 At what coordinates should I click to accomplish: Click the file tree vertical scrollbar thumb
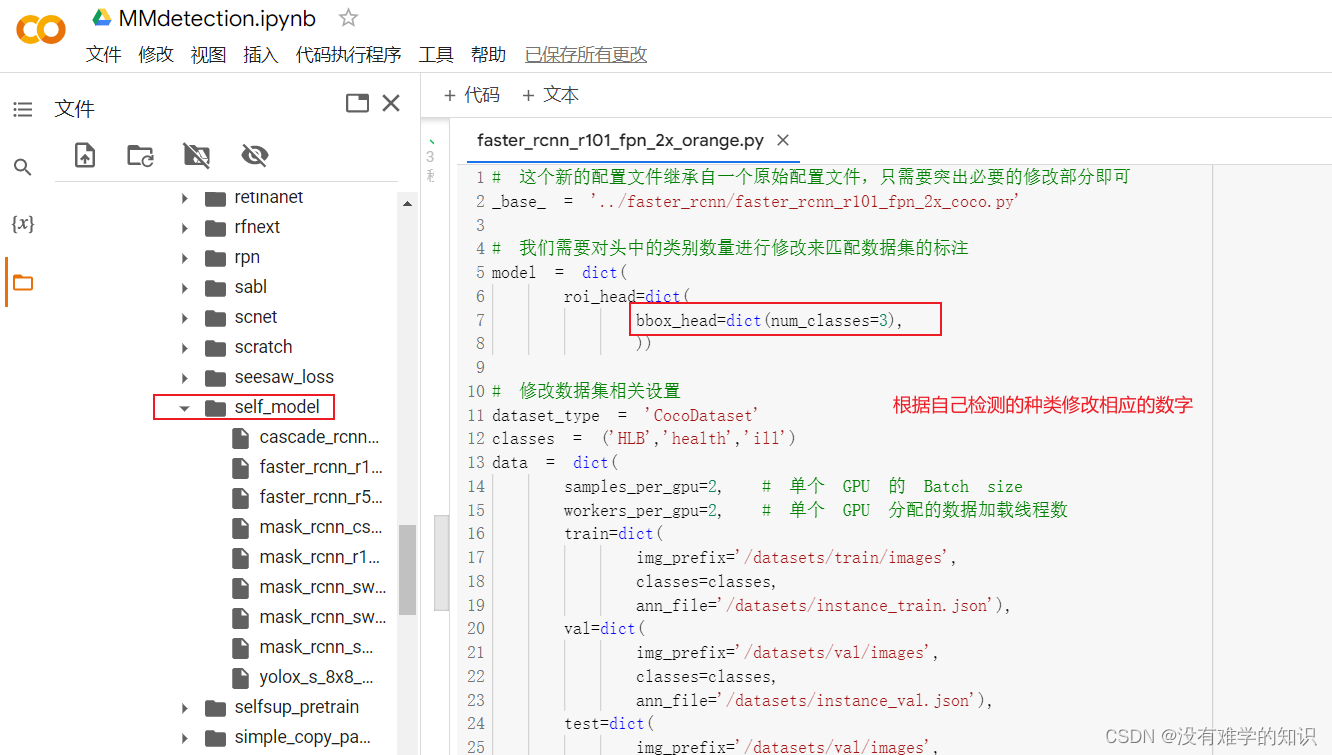pos(407,570)
